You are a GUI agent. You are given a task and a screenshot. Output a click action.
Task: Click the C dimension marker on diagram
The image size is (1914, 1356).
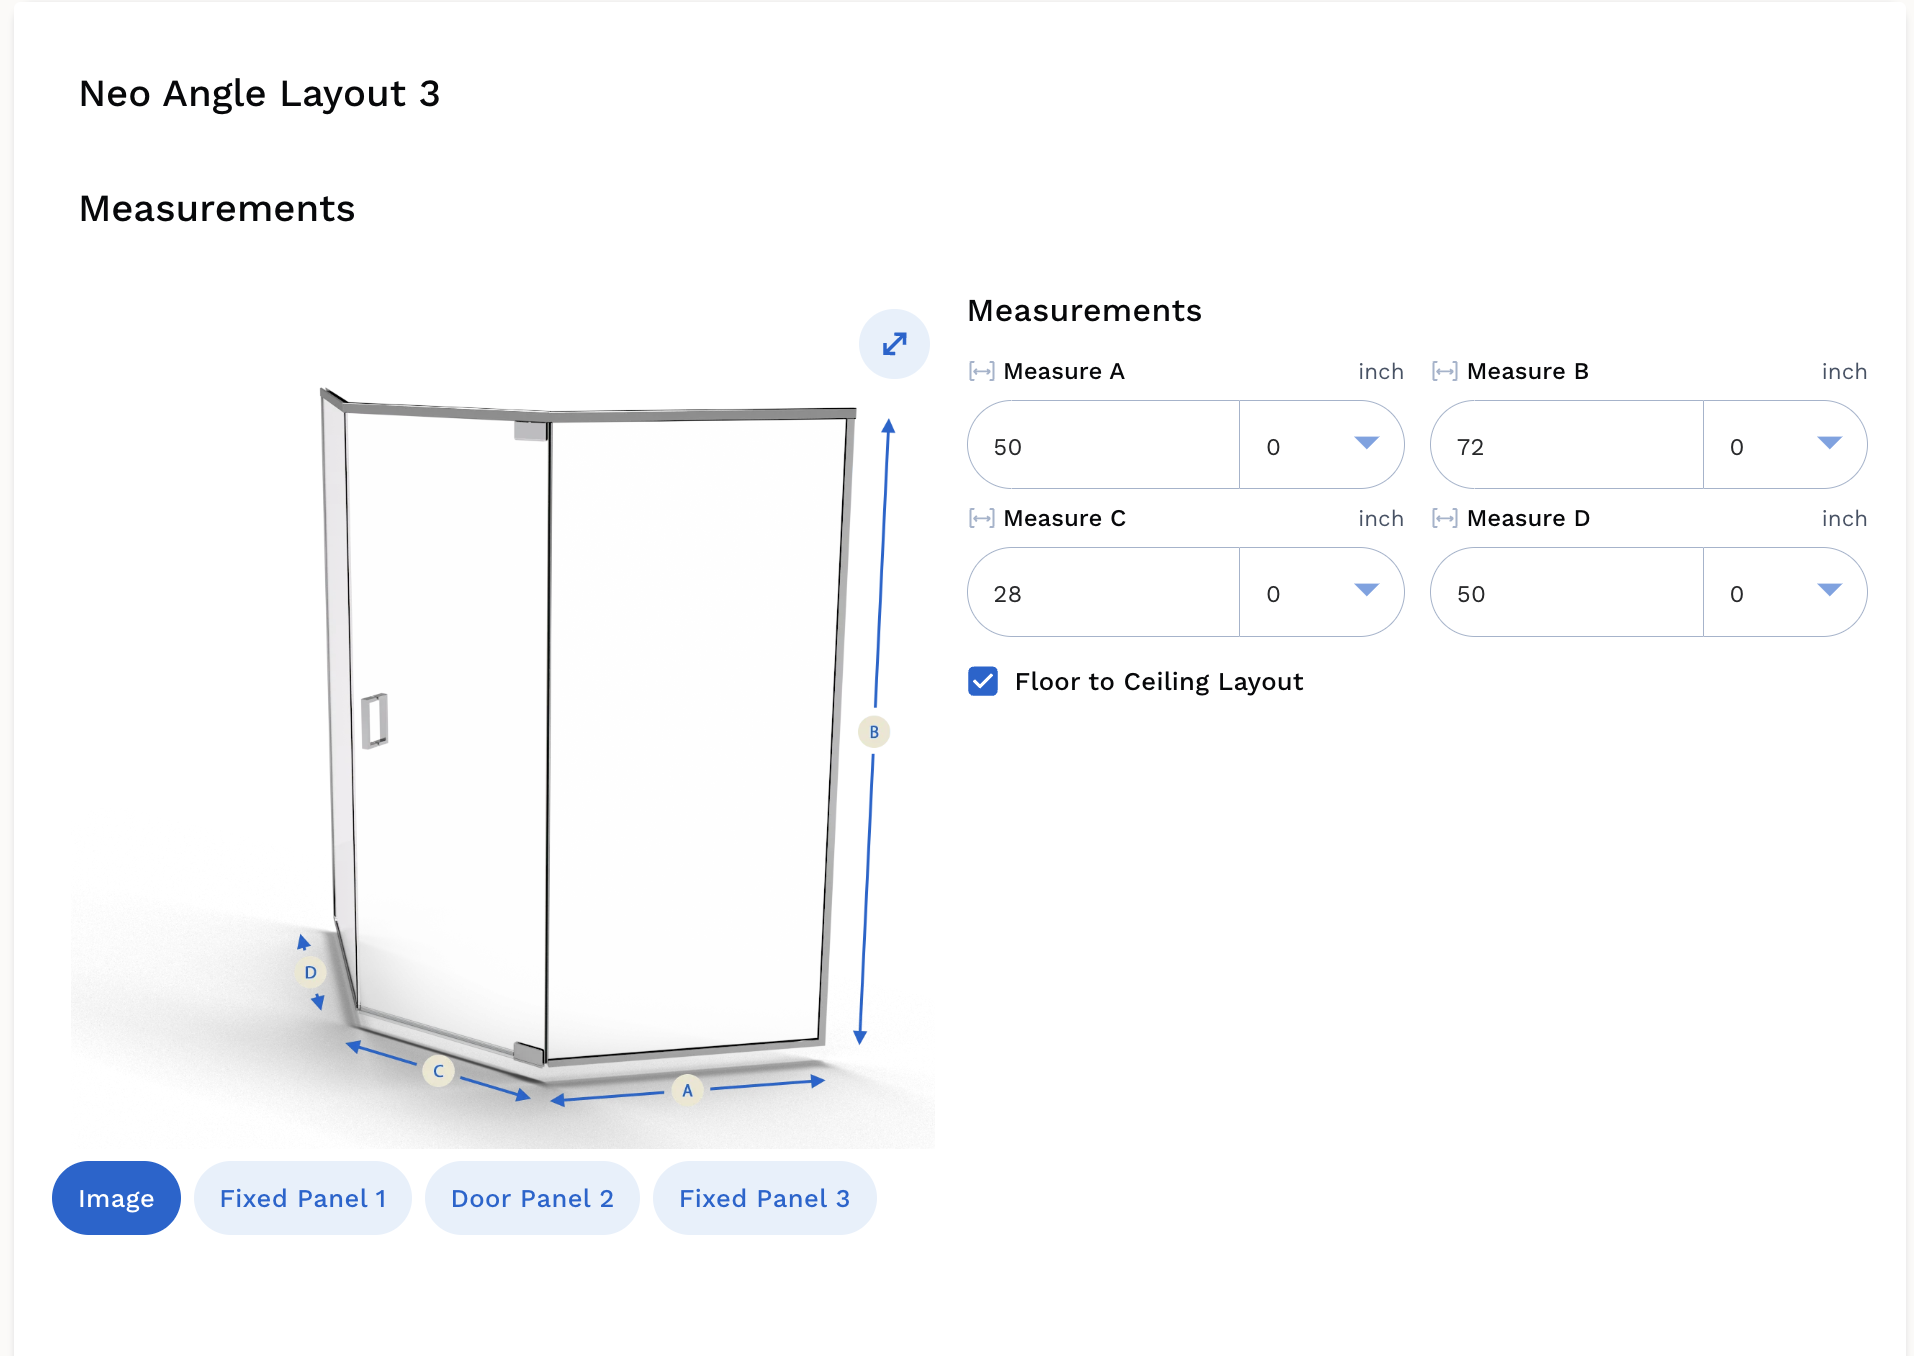point(438,1070)
